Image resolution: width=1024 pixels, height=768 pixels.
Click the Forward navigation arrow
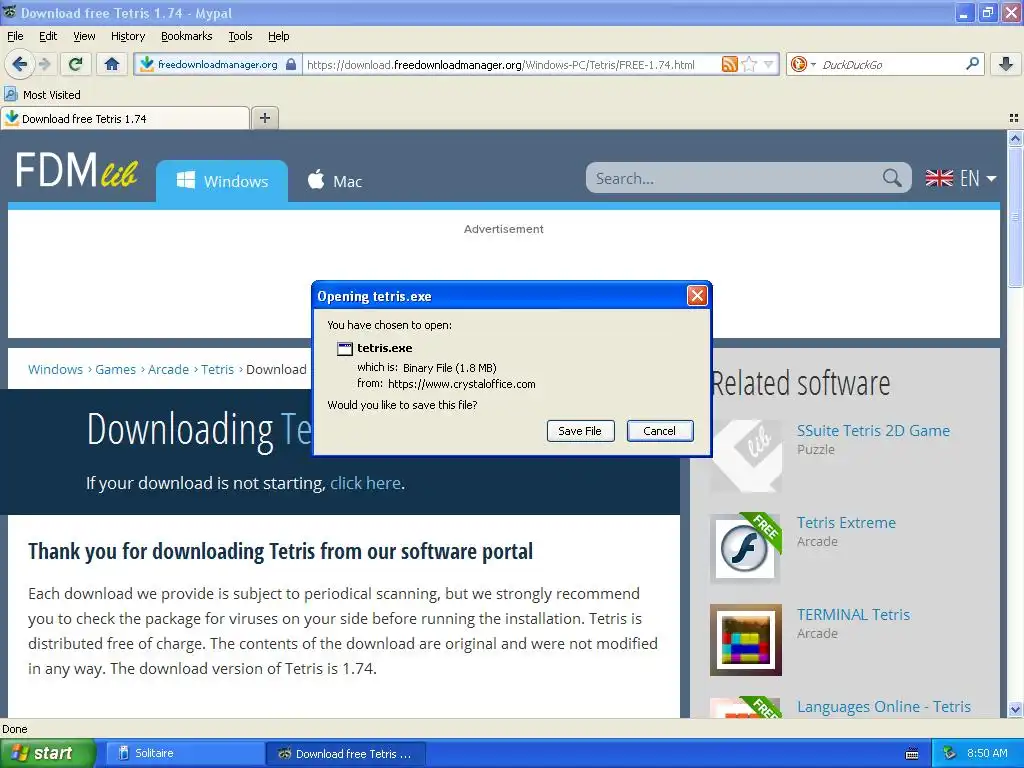[x=44, y=64]
